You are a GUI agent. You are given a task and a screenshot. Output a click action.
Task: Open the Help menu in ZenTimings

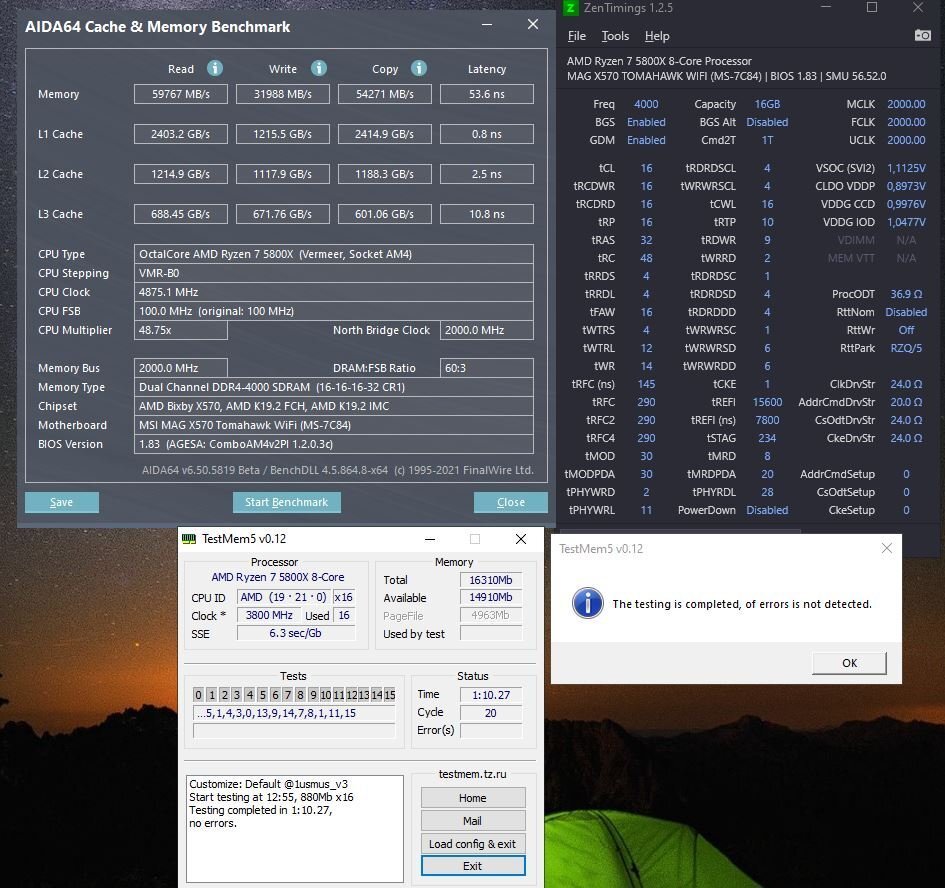point(657,36)
